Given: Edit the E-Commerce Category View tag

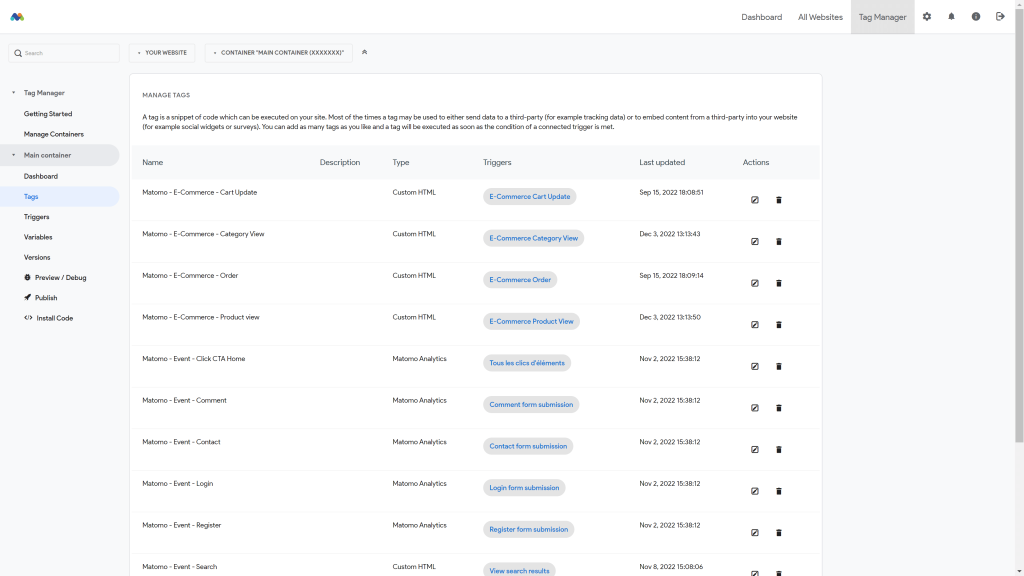Looking at the screenshot, I should pyautogui.click(x=754, y=242).
